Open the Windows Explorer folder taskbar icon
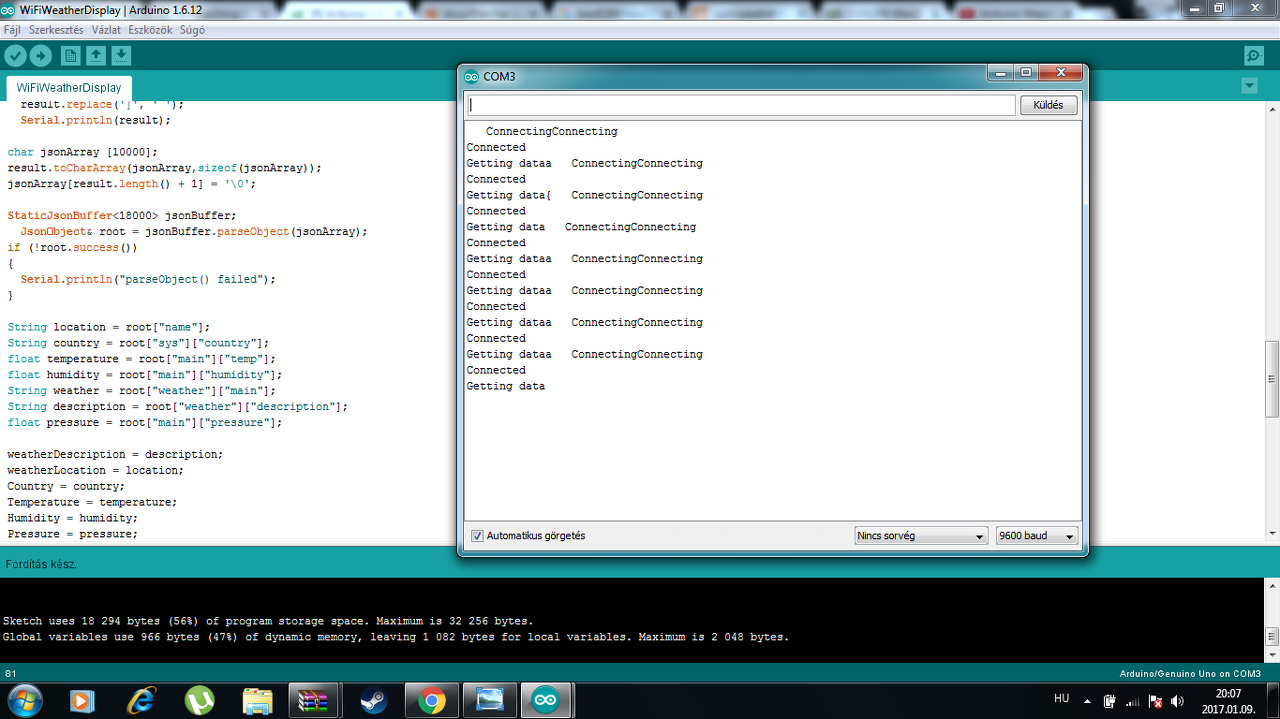The height and width of the screenshot is (719, 1280). 258,700
